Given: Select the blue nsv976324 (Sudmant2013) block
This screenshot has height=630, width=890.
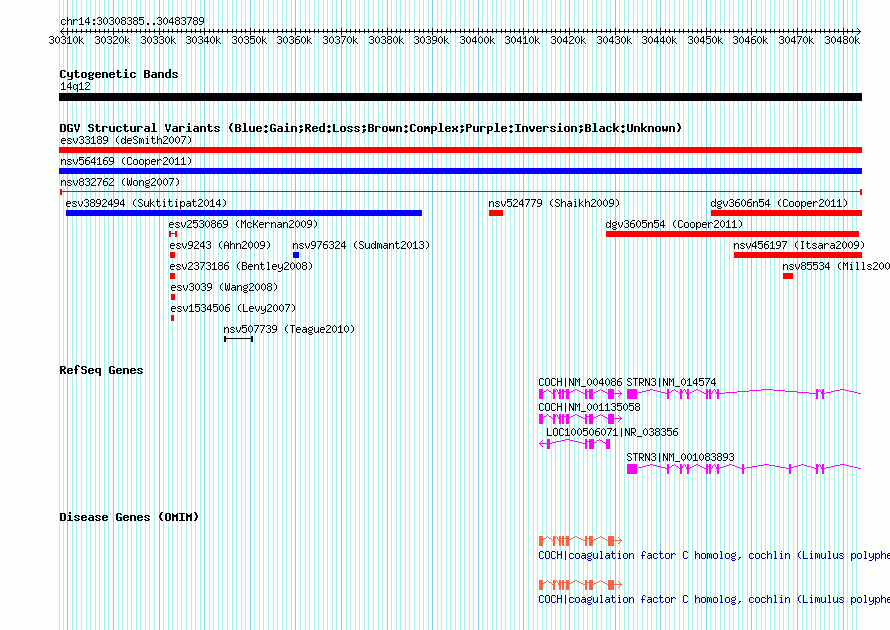Looking at the screenshot, I should [x=296, y=255].
